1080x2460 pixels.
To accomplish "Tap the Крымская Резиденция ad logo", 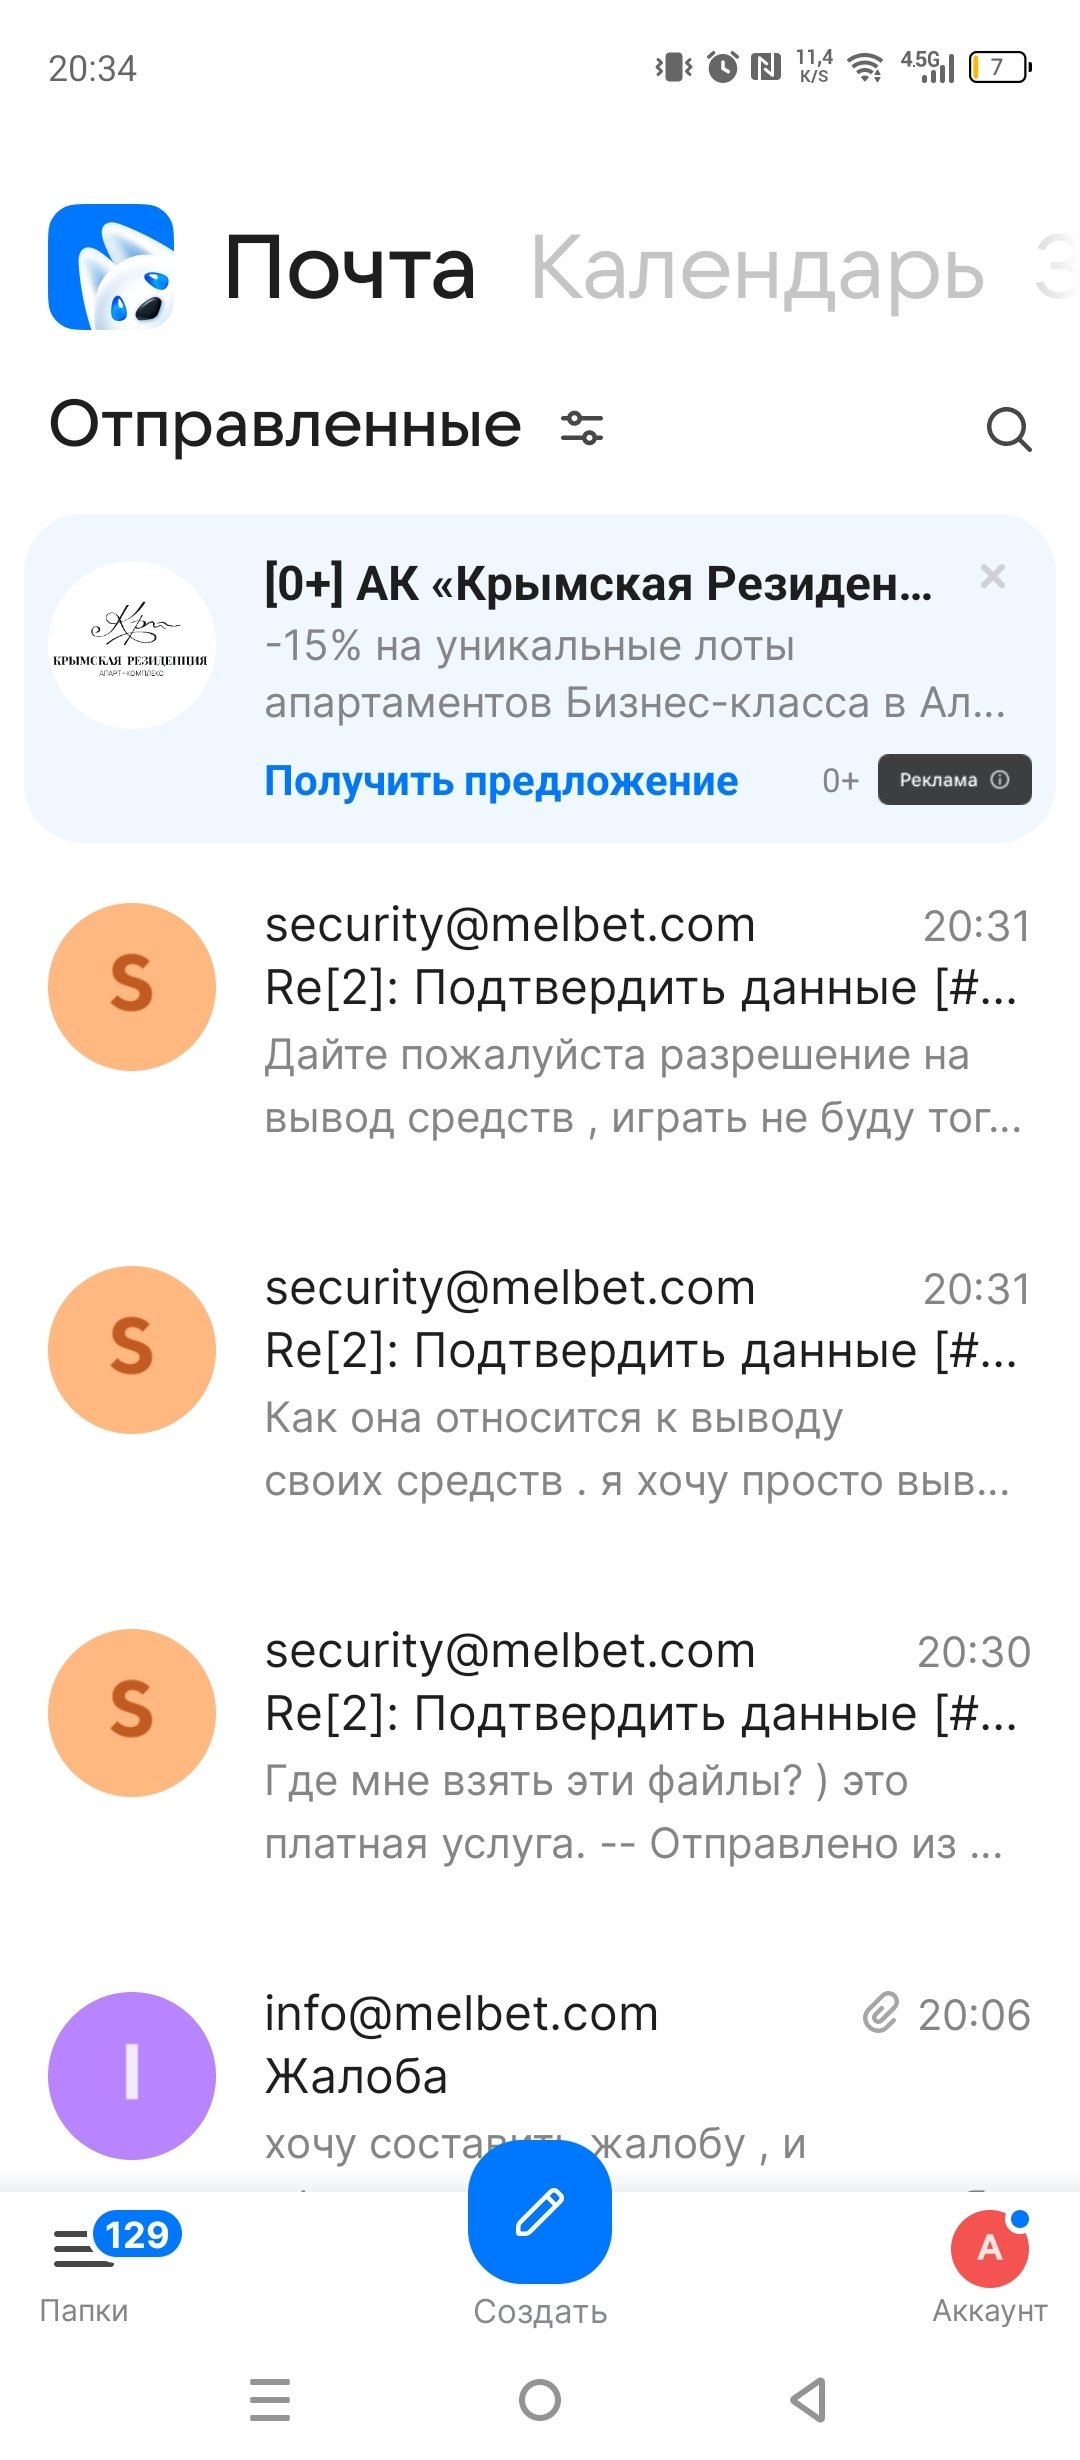I will 132,645.
